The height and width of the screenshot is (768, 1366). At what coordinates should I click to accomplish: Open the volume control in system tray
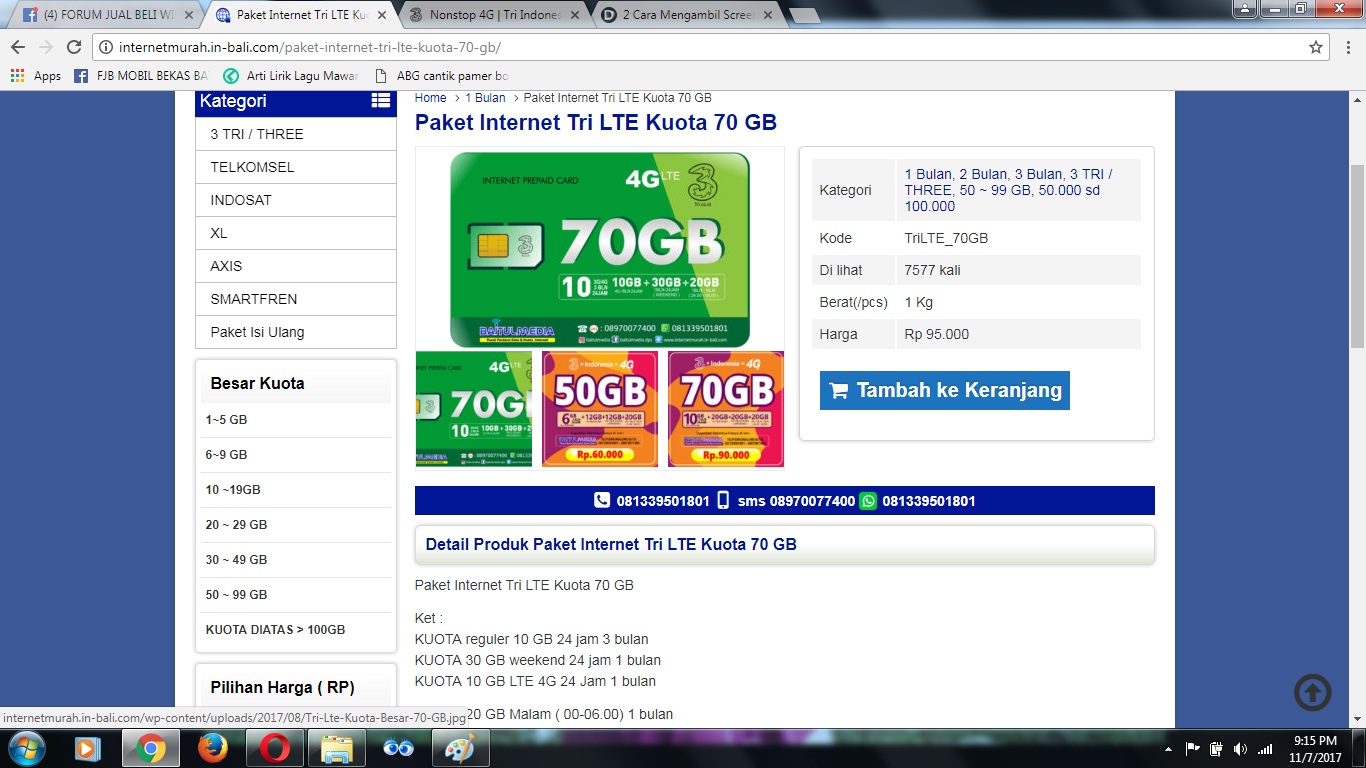point(1240,749)
